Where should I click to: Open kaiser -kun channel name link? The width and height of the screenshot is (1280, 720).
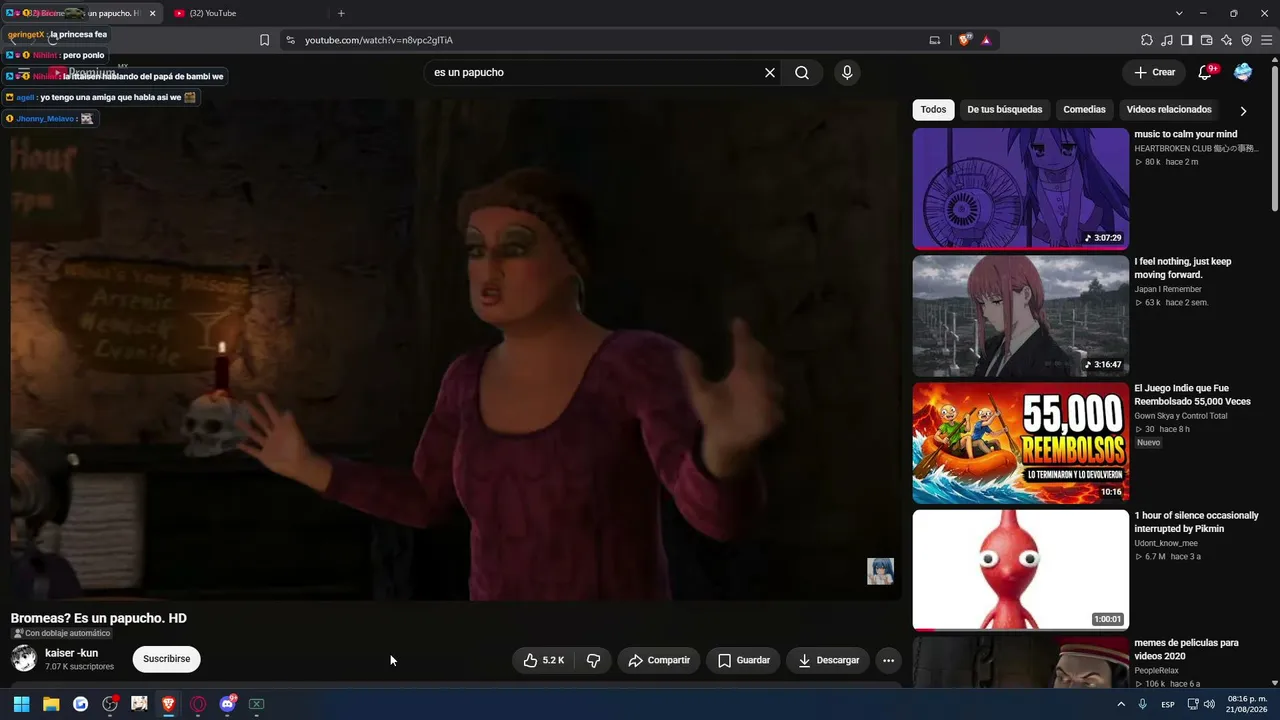71,653
